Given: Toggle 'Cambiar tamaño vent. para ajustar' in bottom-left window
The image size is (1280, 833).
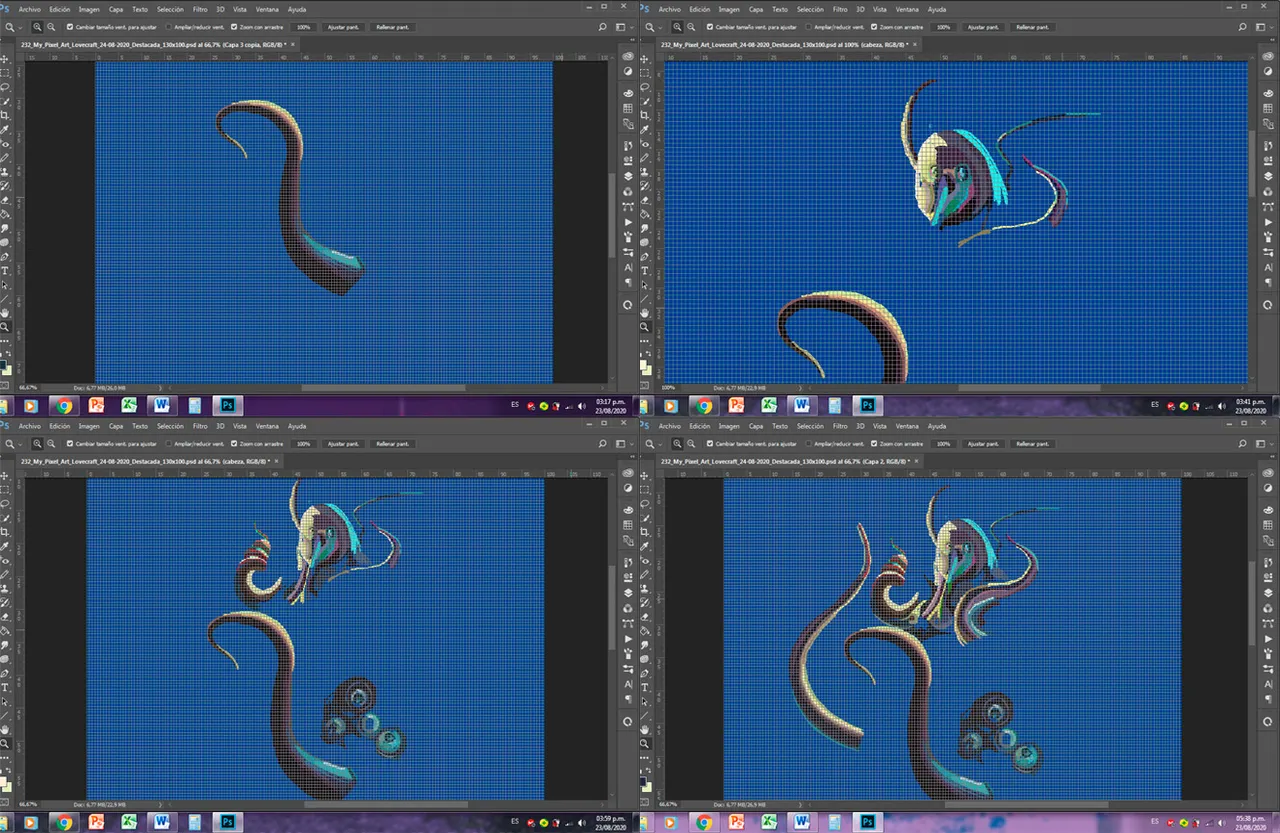Looking at the screenshot, I should [70, 443].
